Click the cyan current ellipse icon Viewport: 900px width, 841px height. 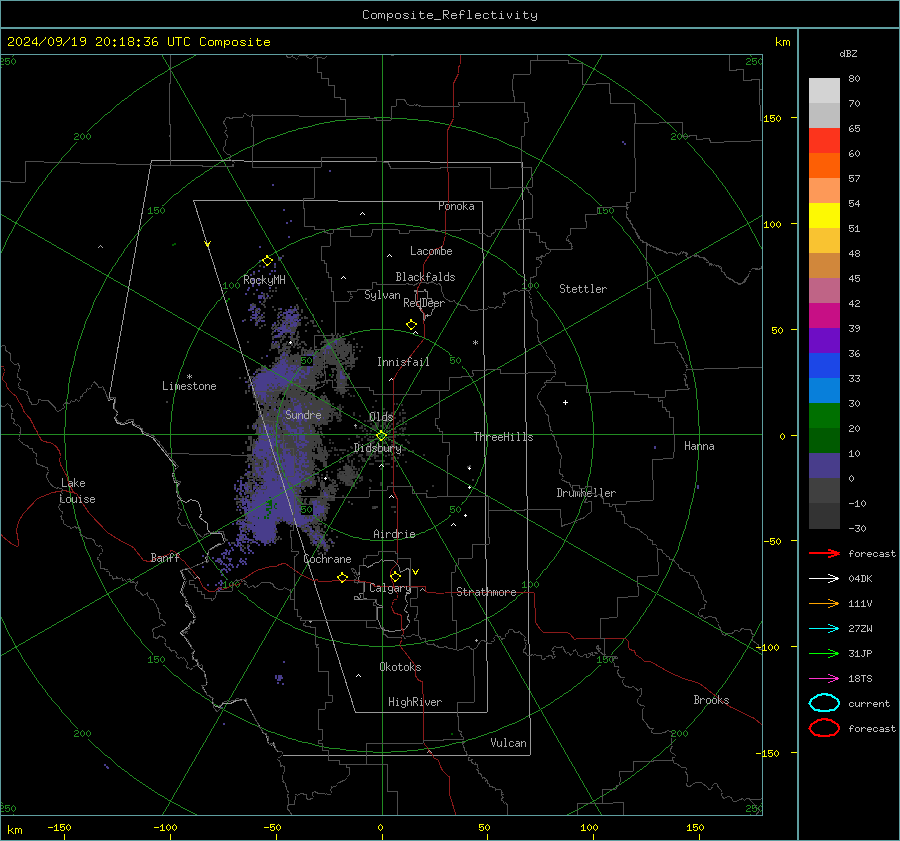[824, 703]
